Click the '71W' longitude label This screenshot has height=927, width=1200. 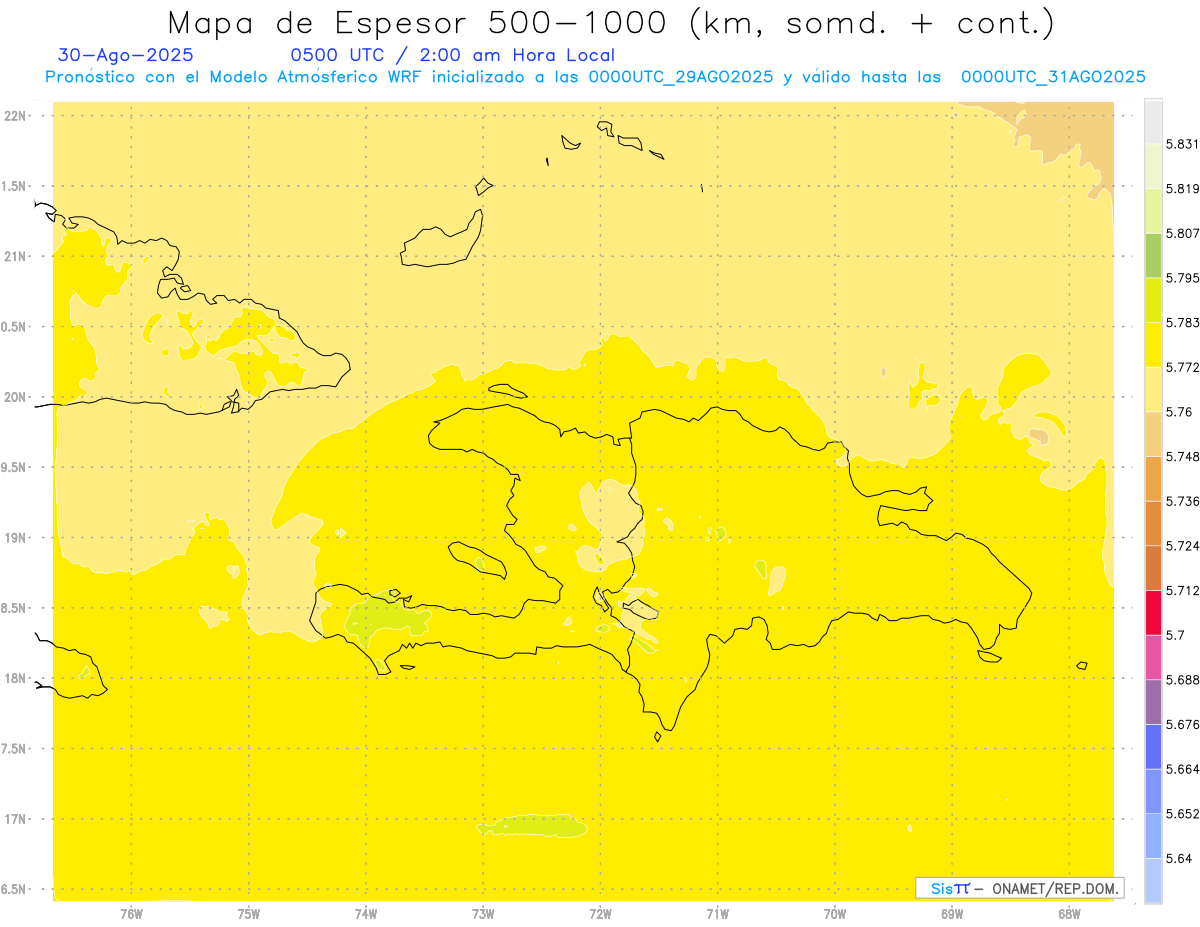[717, 914]
